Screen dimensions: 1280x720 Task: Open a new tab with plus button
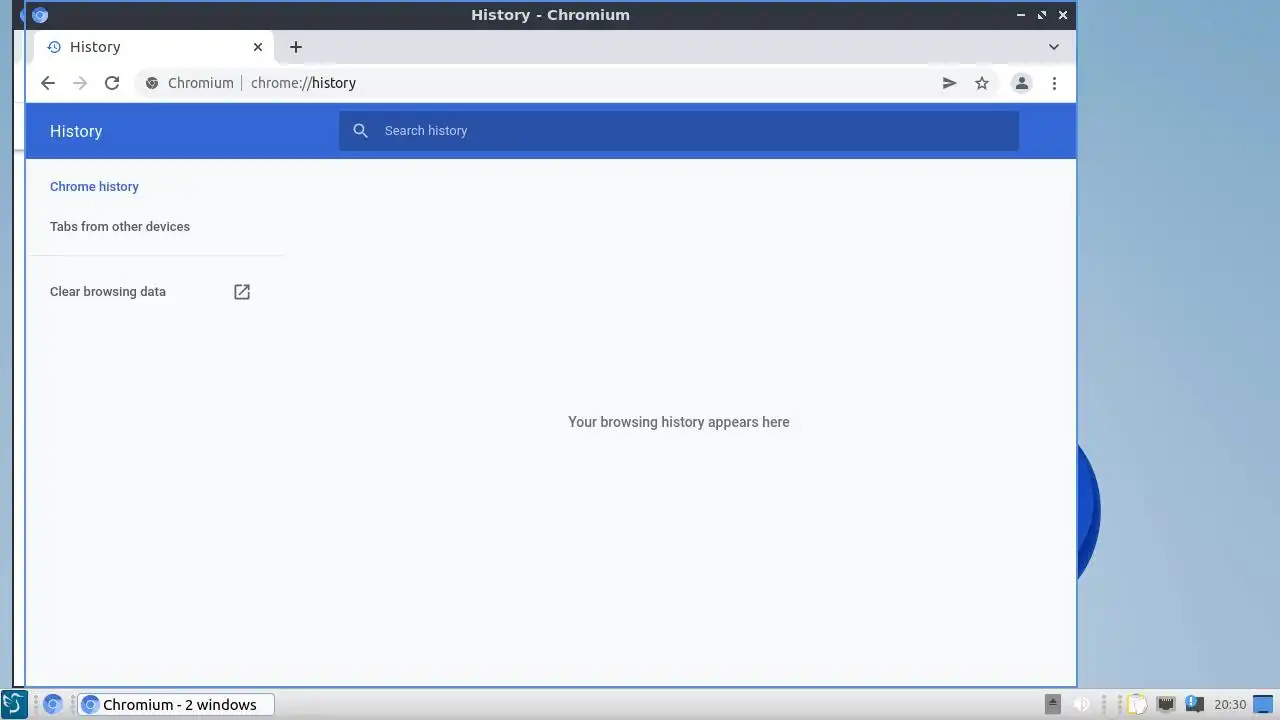(x=295, y=47)
